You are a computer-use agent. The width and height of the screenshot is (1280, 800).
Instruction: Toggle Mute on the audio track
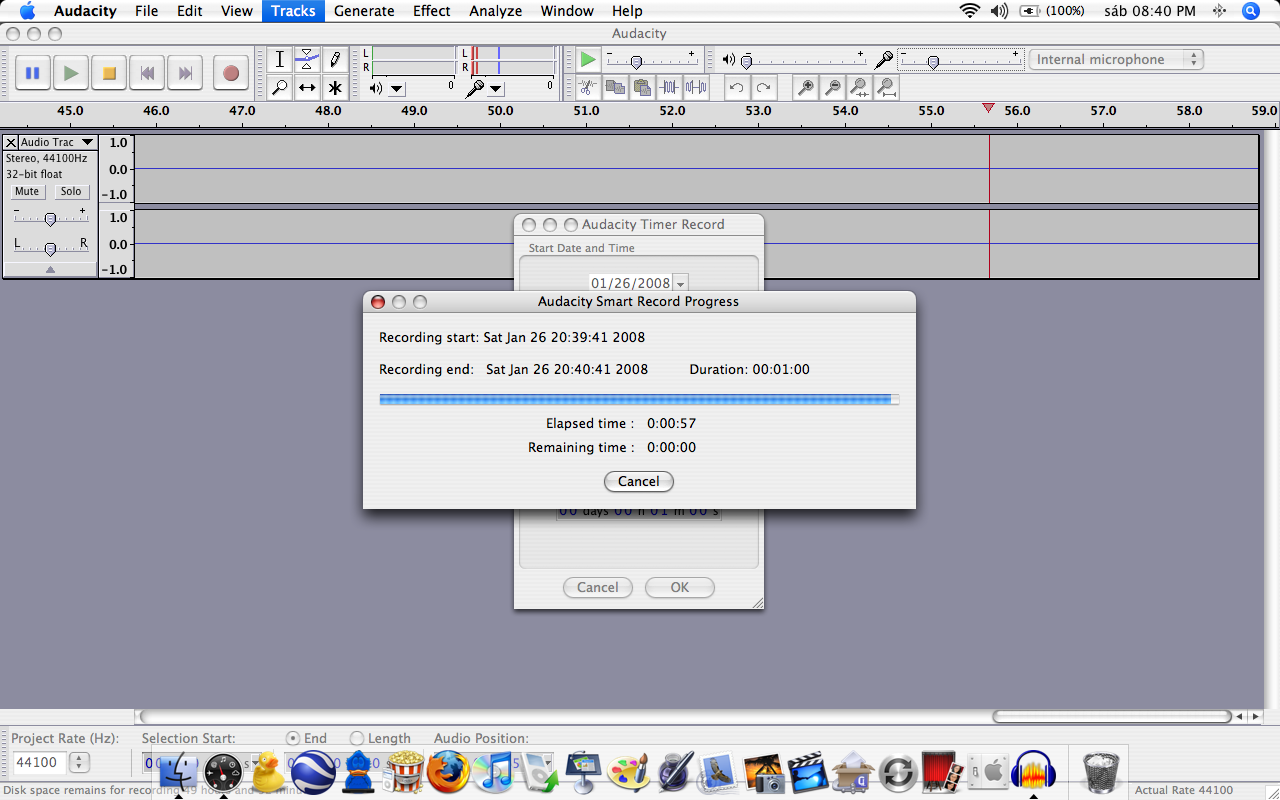[x=27, y=191]
